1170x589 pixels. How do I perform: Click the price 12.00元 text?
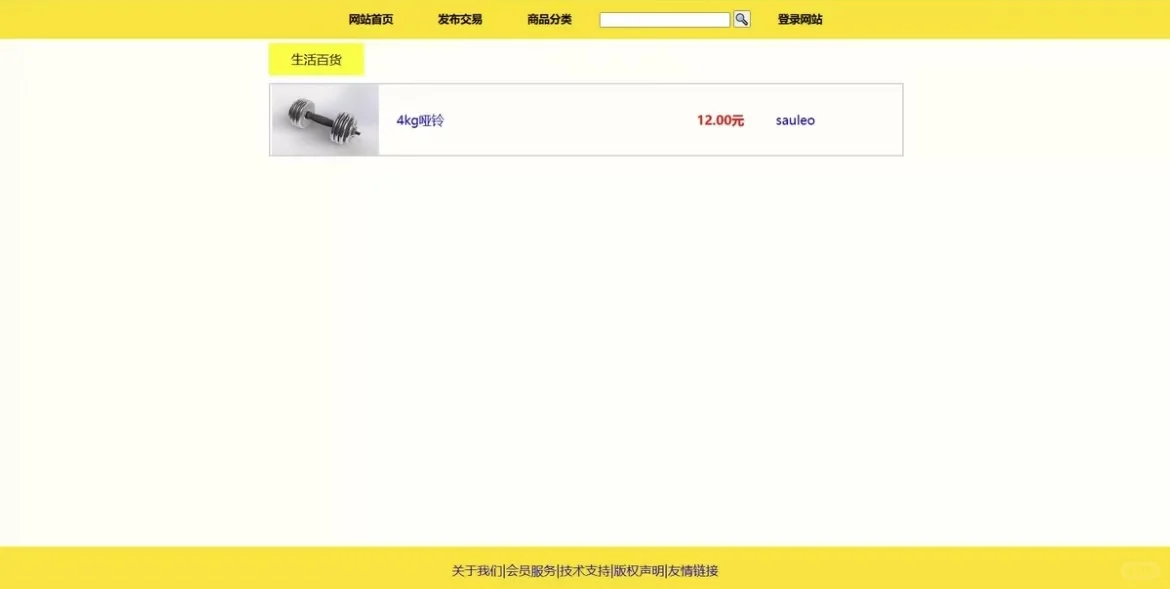pyautogui.click(x=719, y=119)
